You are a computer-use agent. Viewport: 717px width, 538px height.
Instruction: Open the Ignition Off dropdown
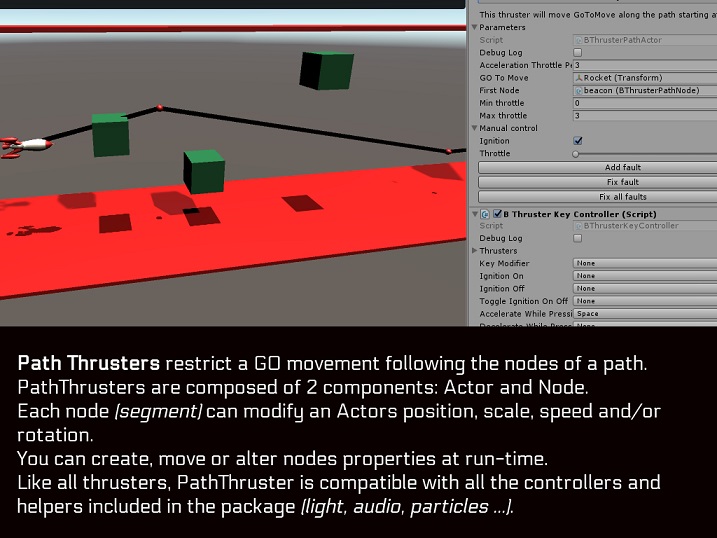coord(645,288)
